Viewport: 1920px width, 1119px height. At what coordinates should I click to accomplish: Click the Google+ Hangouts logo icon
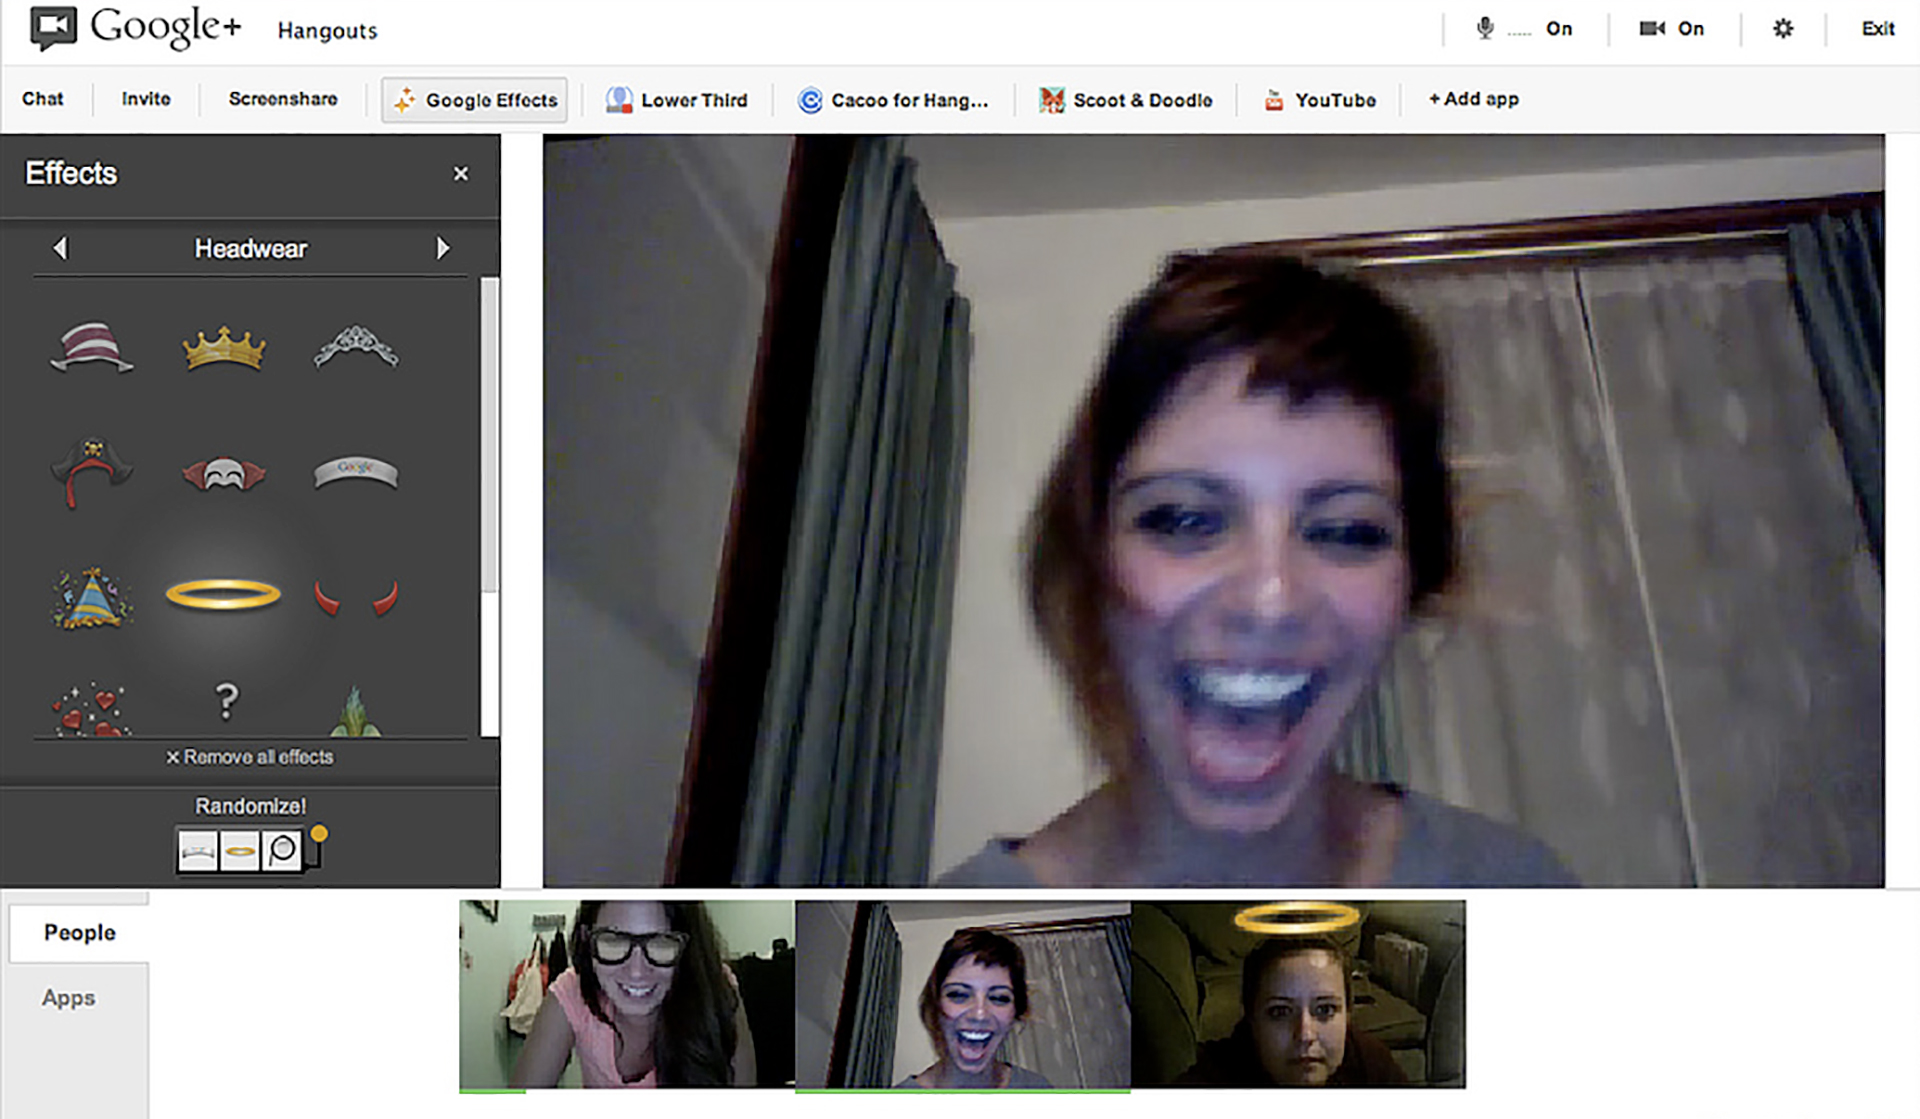tap(53, 28)
